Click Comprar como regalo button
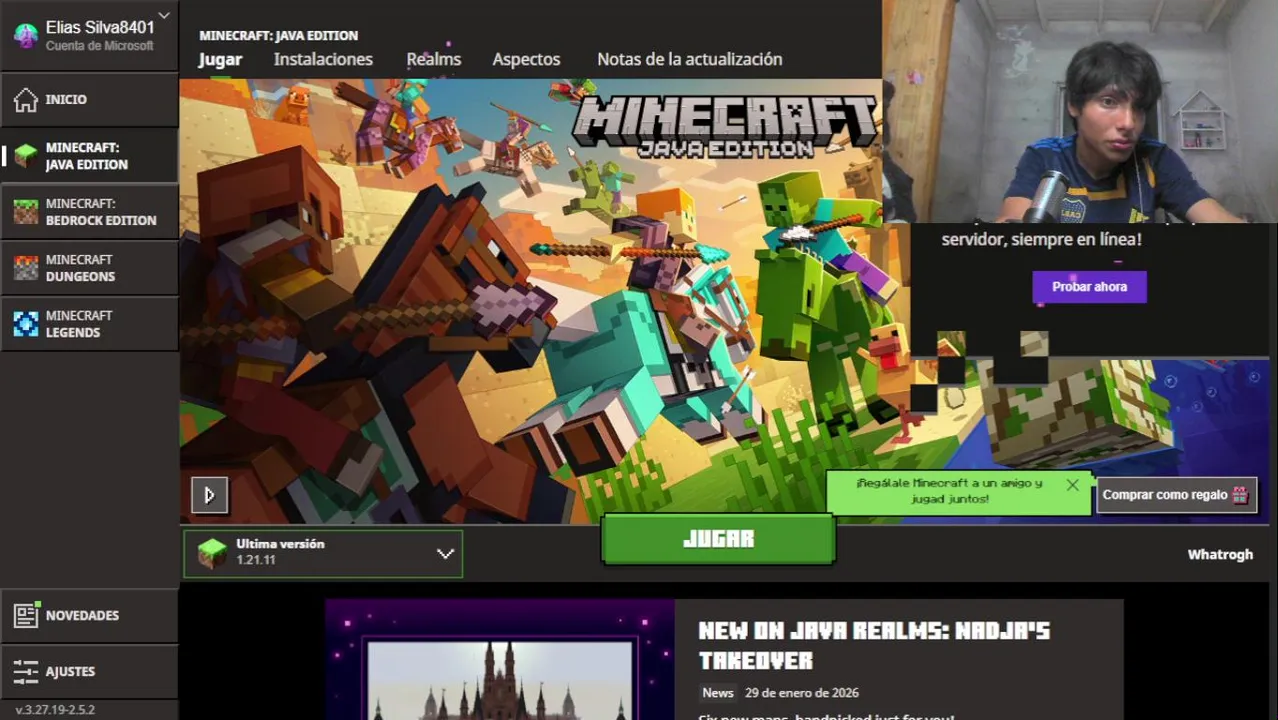This screenshot has width=1278, height=720. tap(1176, 495)
